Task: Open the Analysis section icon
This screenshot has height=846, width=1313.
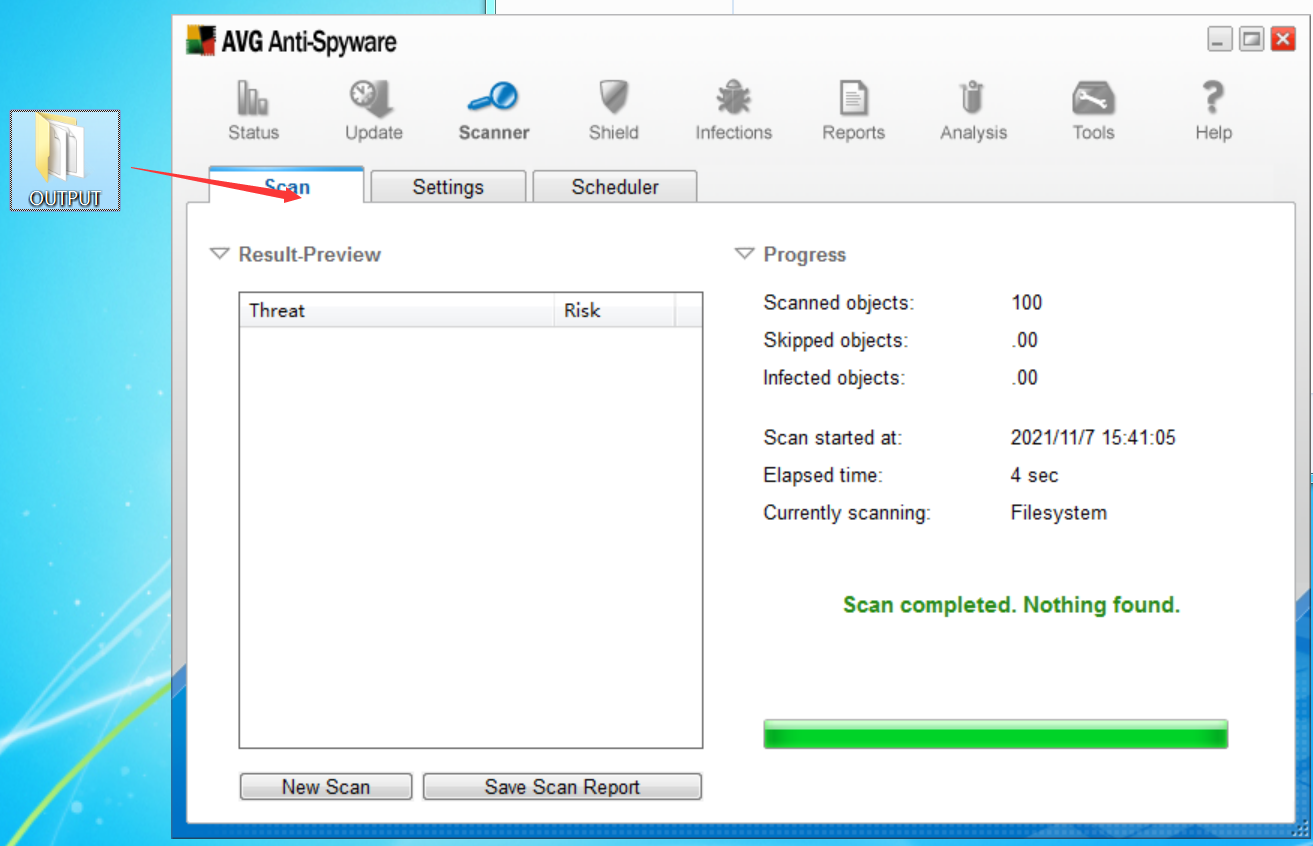Action: coord(973,98)
